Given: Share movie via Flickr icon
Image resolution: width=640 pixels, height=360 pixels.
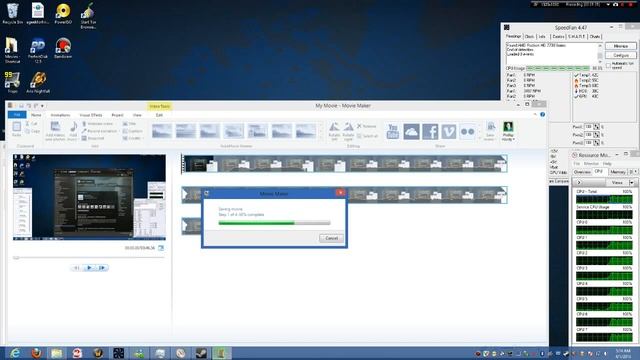Looking at the screenshot, I should [467, 131].
